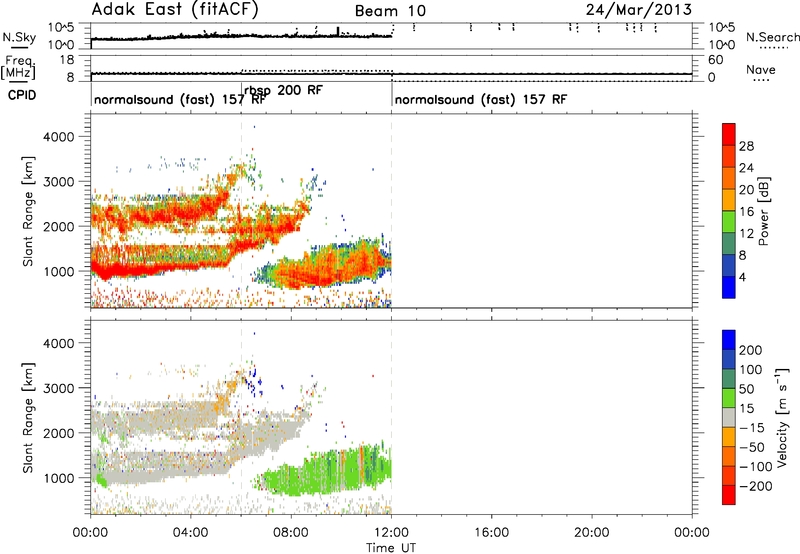Click 'normalsound (fast) 157 RF' label after 12:00
This screenshot has width=800, height=554.
481,99
